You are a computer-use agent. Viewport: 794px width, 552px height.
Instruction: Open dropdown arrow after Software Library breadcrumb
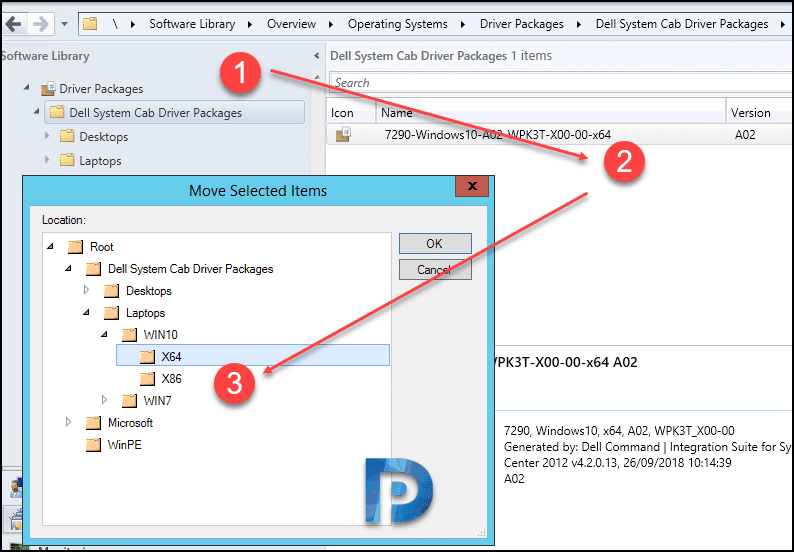click(250, 24)
